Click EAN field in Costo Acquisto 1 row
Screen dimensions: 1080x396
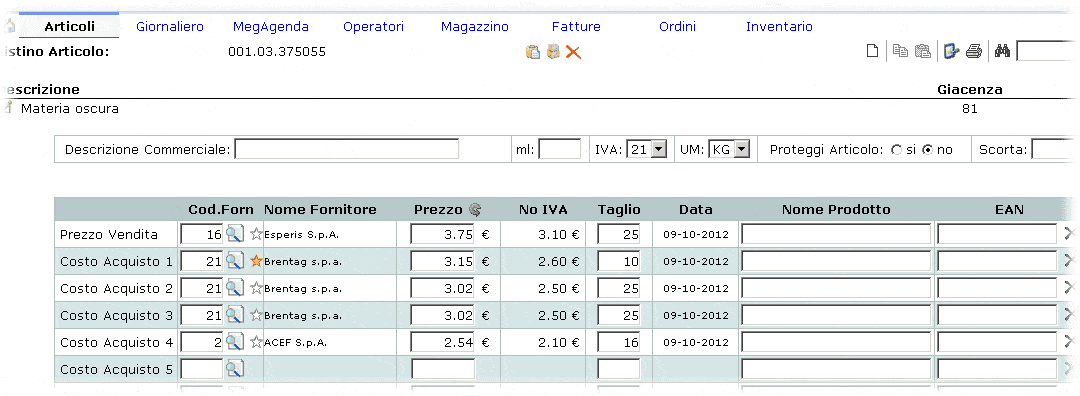pyautogui.click(x=997, y=261)
